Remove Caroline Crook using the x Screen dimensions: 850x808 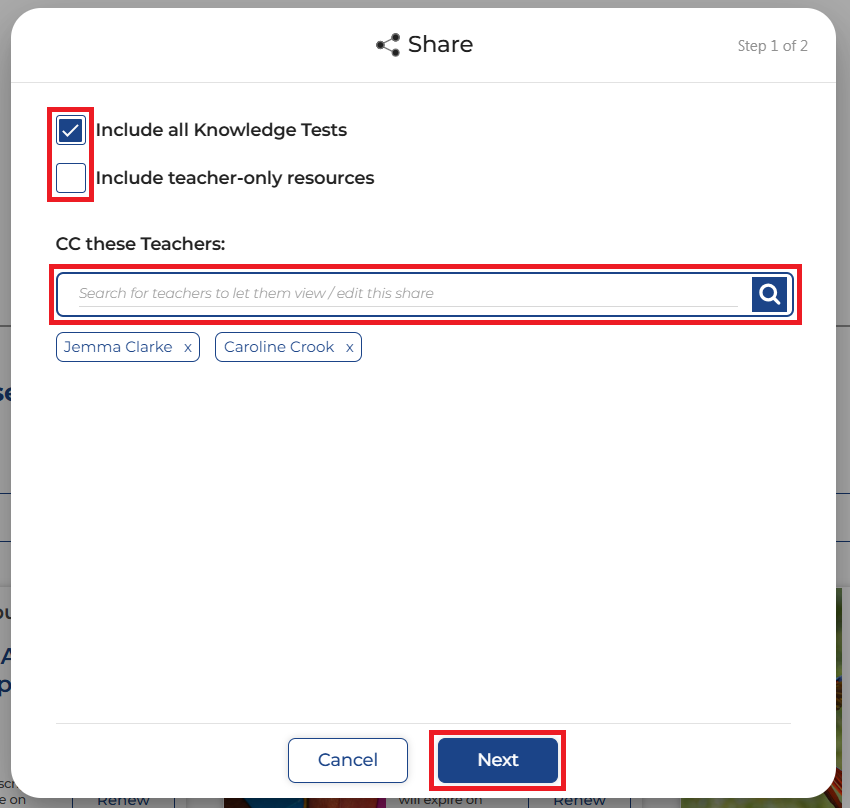349,347
